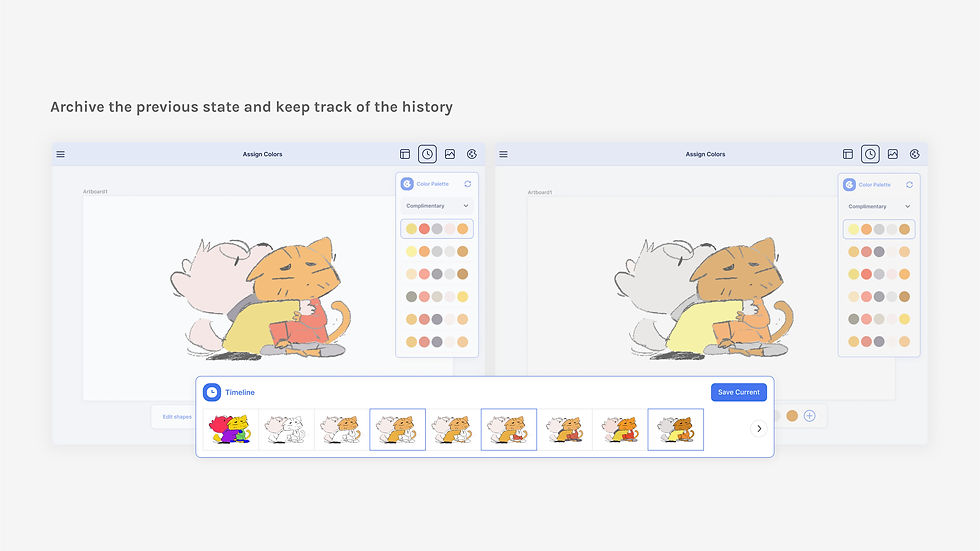Toggle the timeline clock icon in left toolbar
980x551 pixels.
(x=428, y=154)
